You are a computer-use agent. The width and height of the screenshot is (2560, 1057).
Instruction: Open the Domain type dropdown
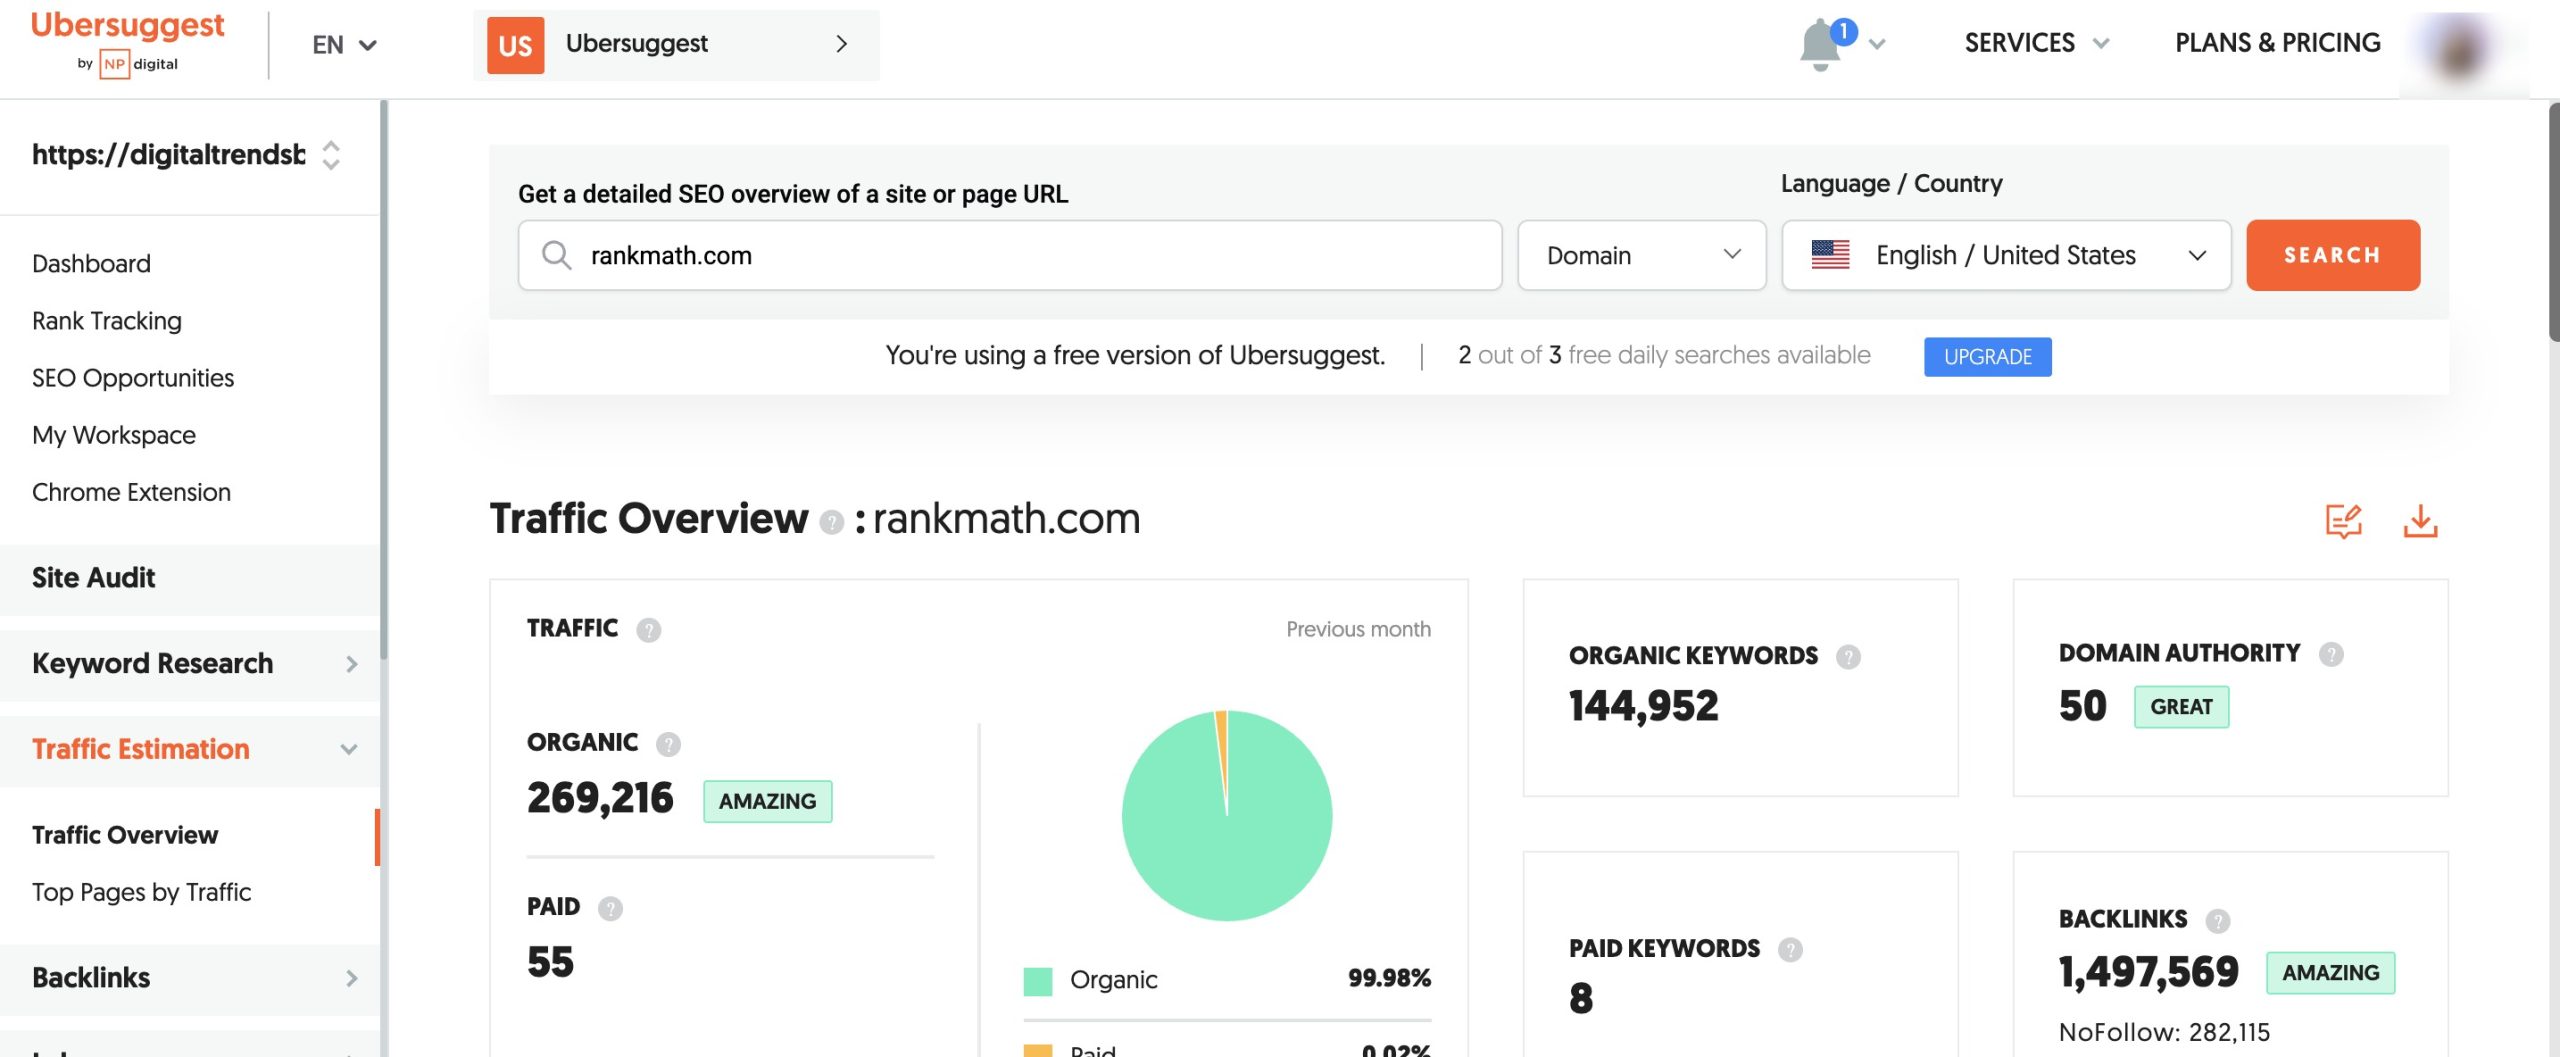coord(1642,255)
